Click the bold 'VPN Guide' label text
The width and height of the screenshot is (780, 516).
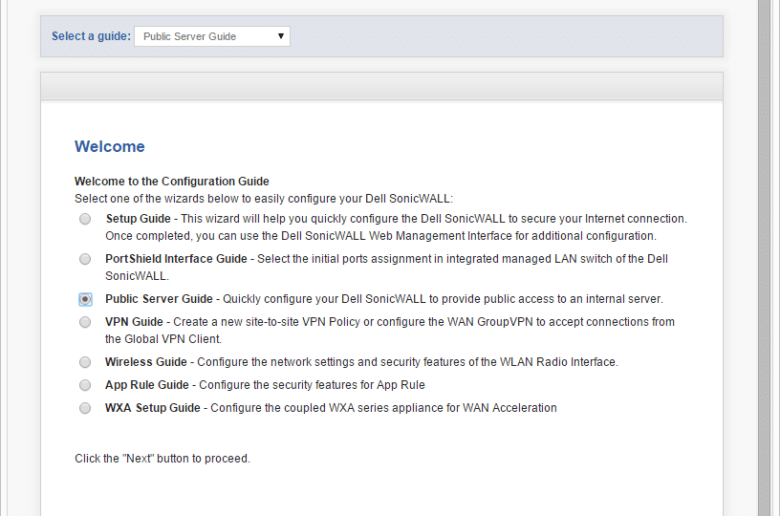[134, 322]
